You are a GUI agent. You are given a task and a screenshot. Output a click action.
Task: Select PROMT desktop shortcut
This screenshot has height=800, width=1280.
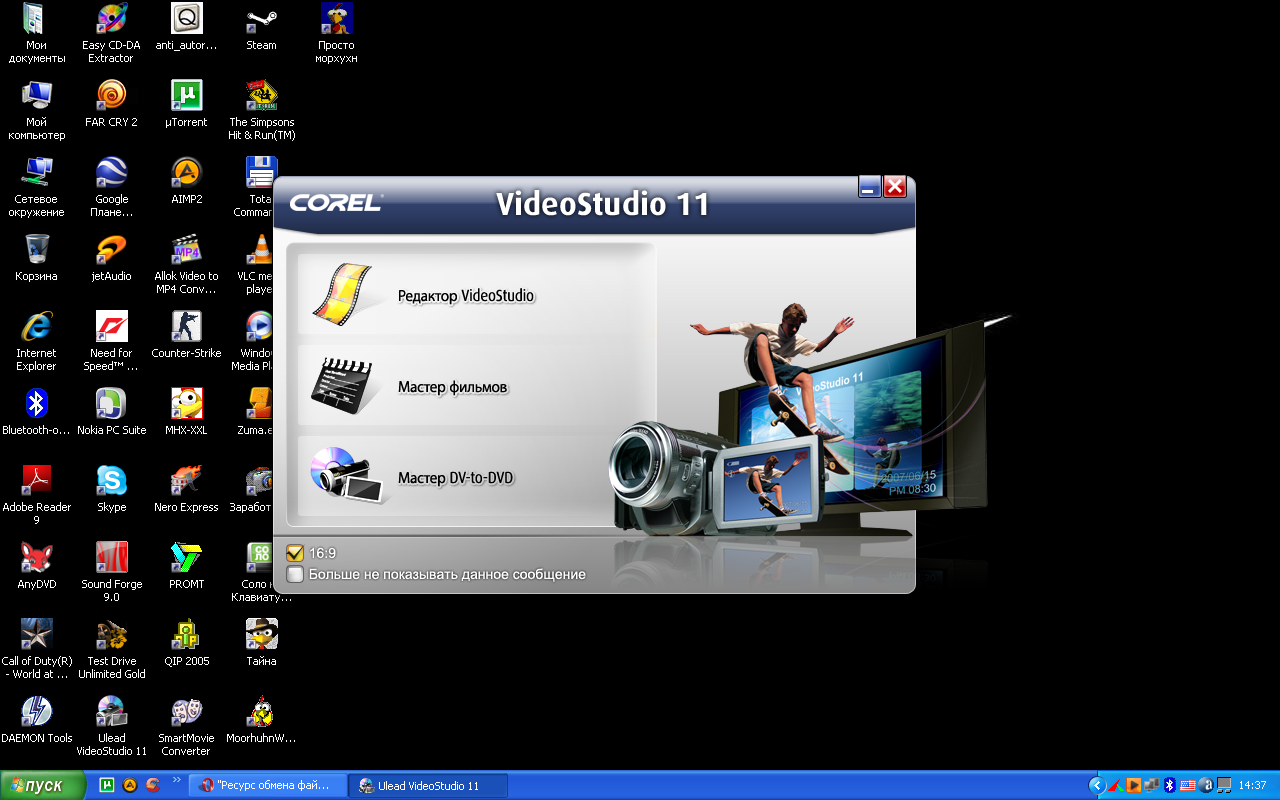(186, 566)
